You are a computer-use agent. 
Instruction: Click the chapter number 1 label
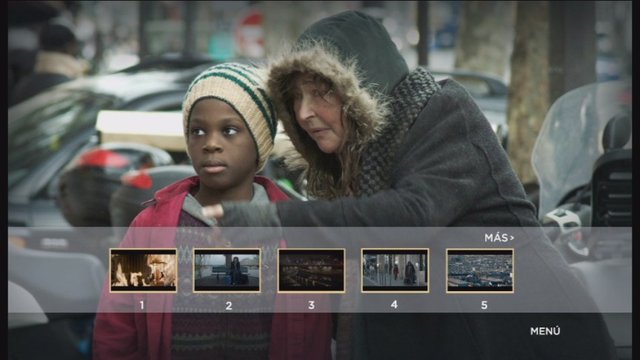(x=142, y=305)
